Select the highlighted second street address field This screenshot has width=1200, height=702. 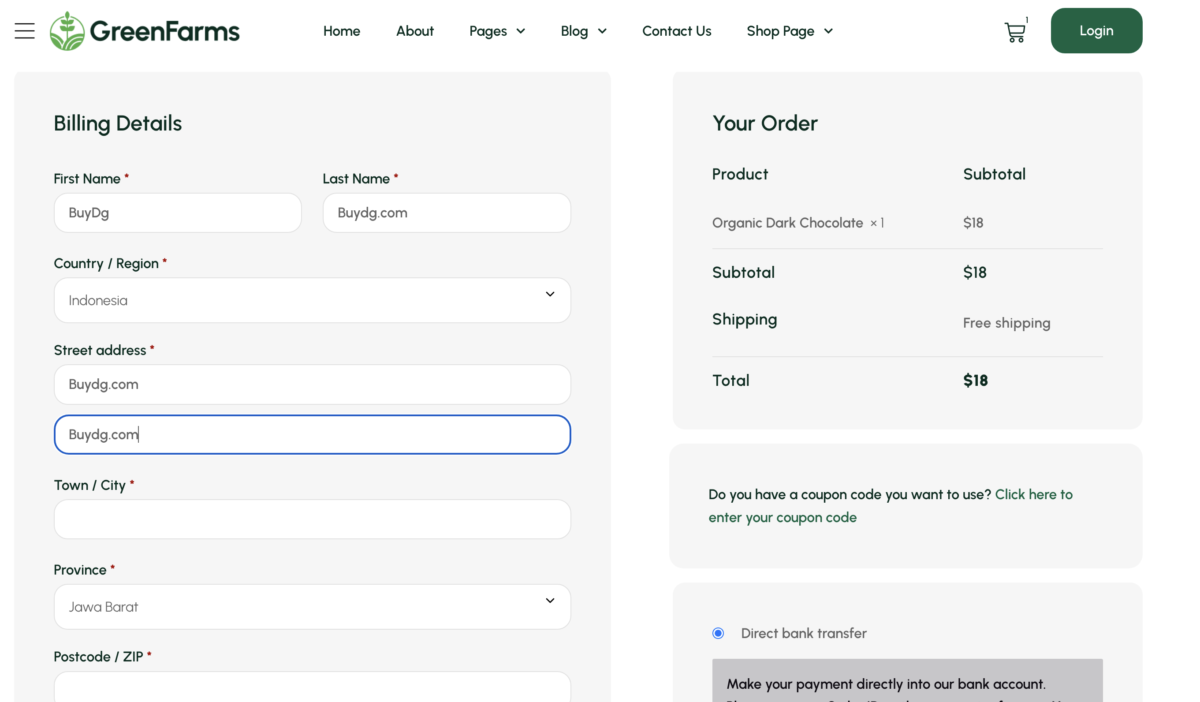click(312, 434)
